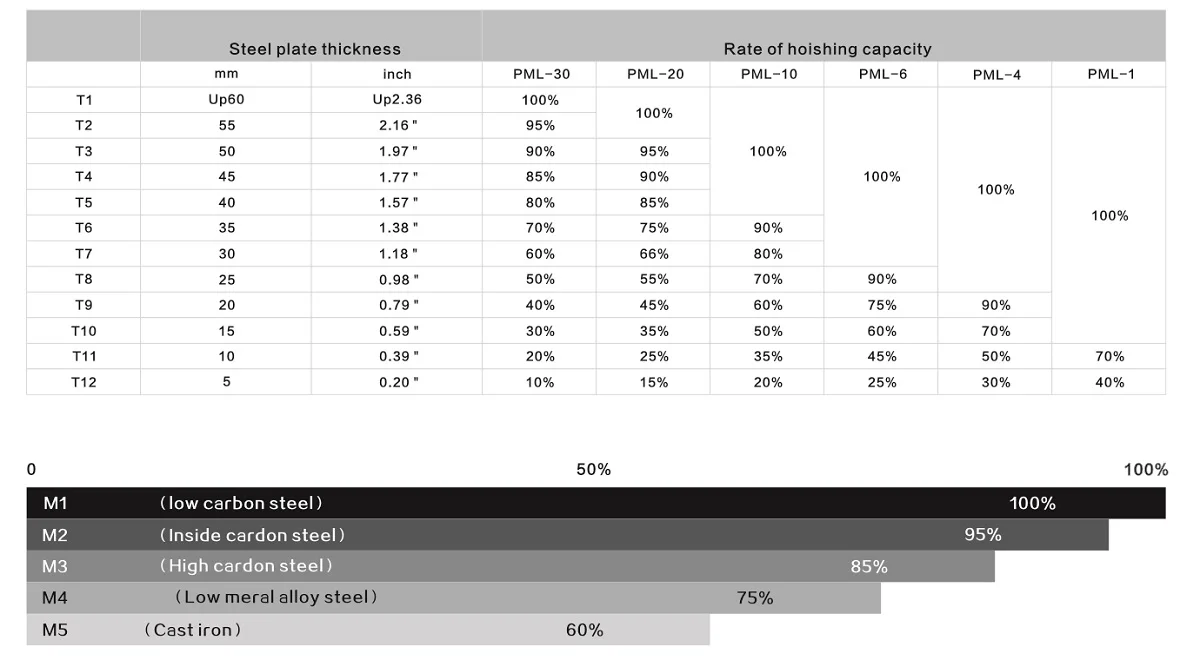Click the 50% scale label above the bars
The width and height of the screenshot is (1200, 660).
(593, 470)
